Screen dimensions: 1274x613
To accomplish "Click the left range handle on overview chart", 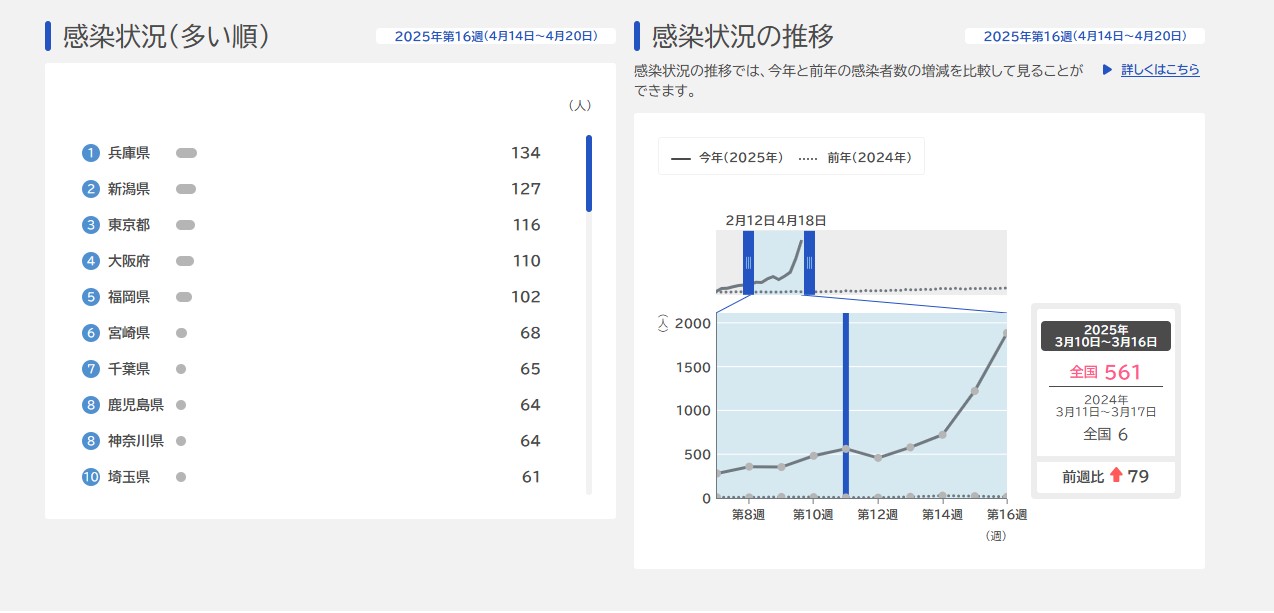I will 748,263.
